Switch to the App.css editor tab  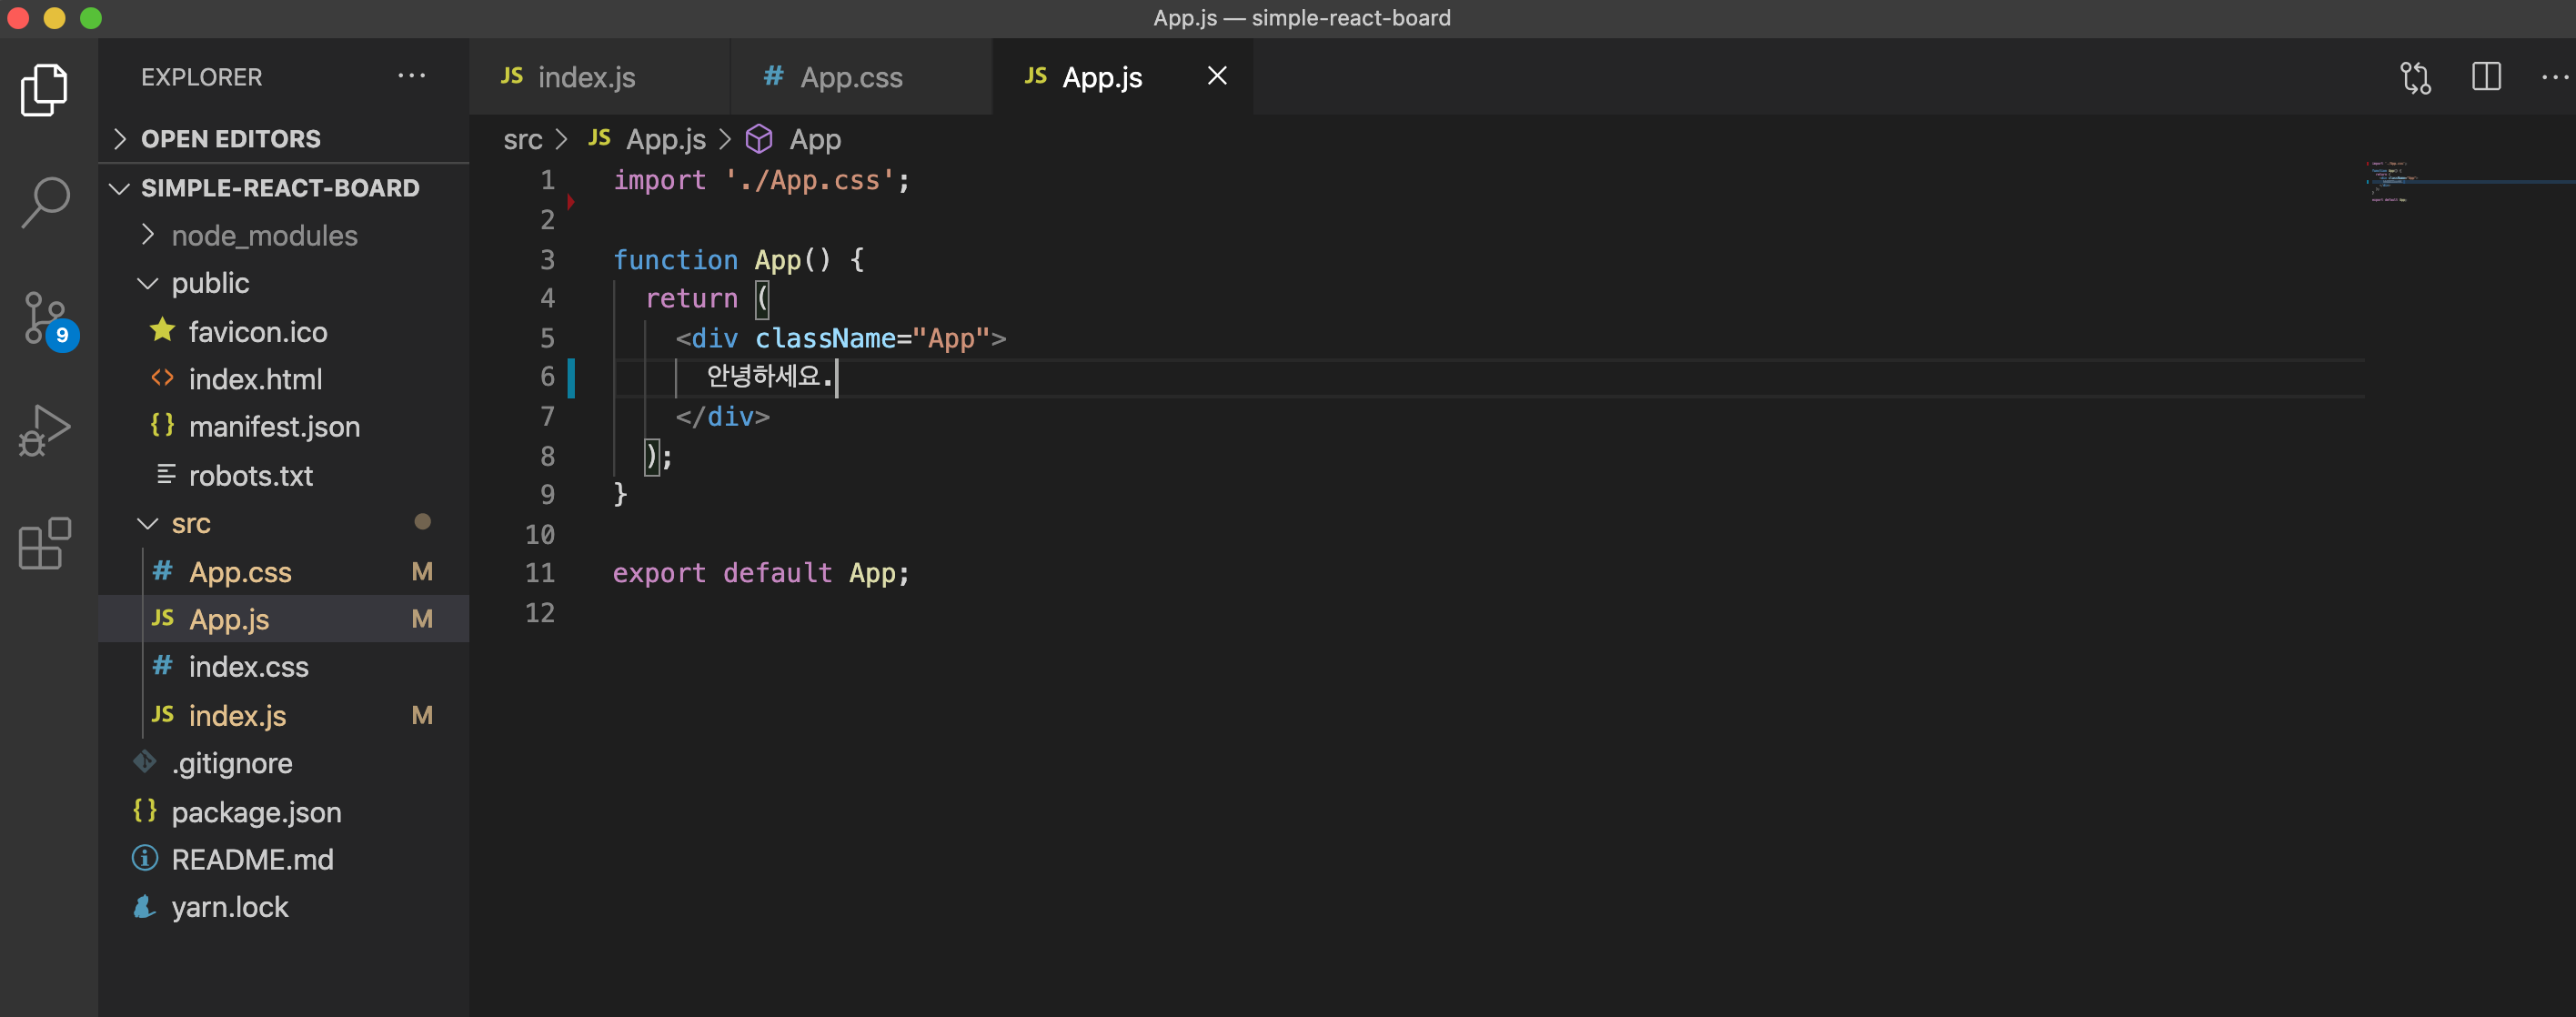pos(850,77)
